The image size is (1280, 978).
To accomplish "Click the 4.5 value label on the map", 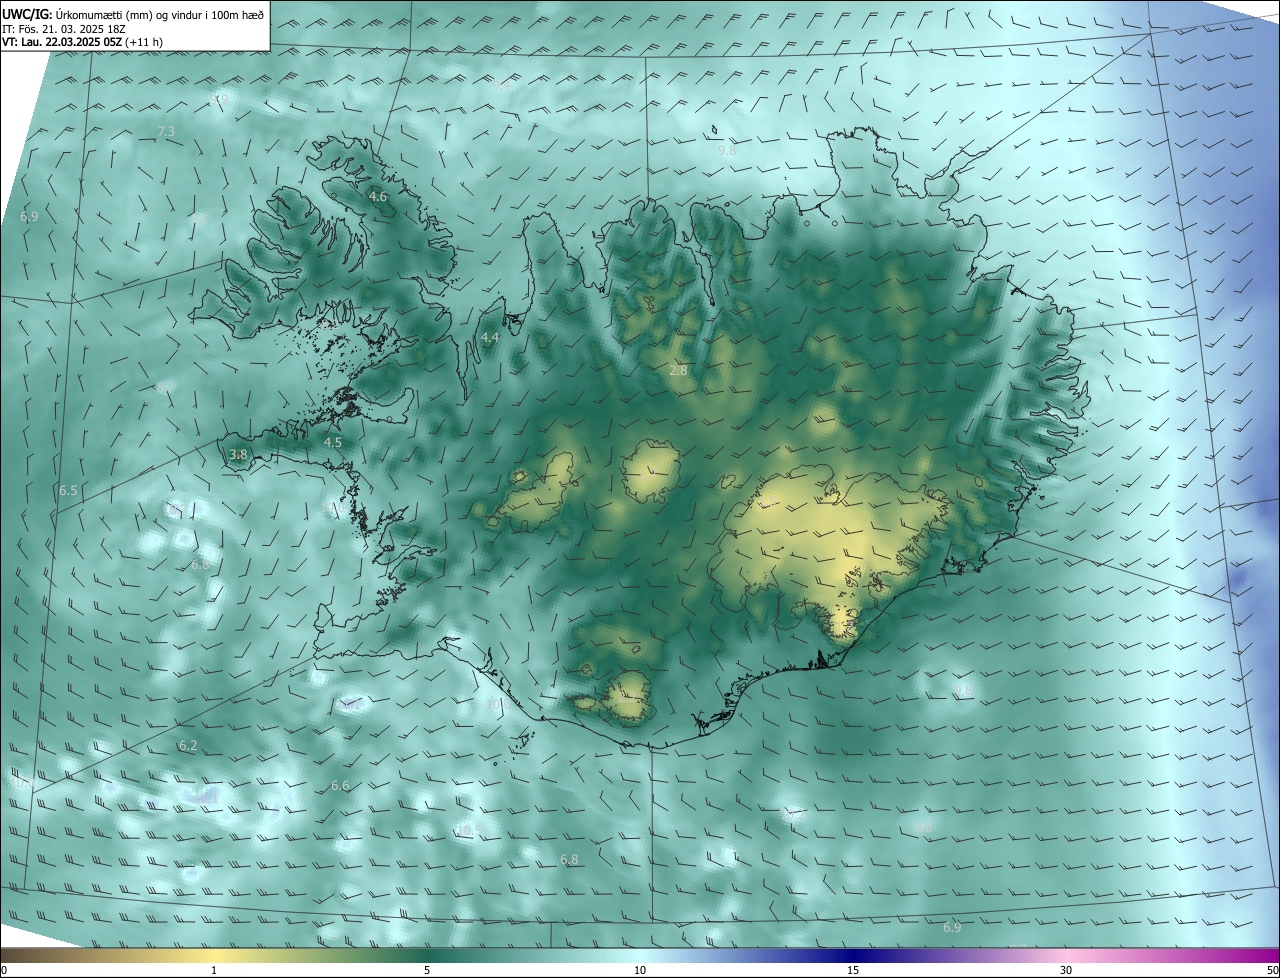I will click(333, 442).
